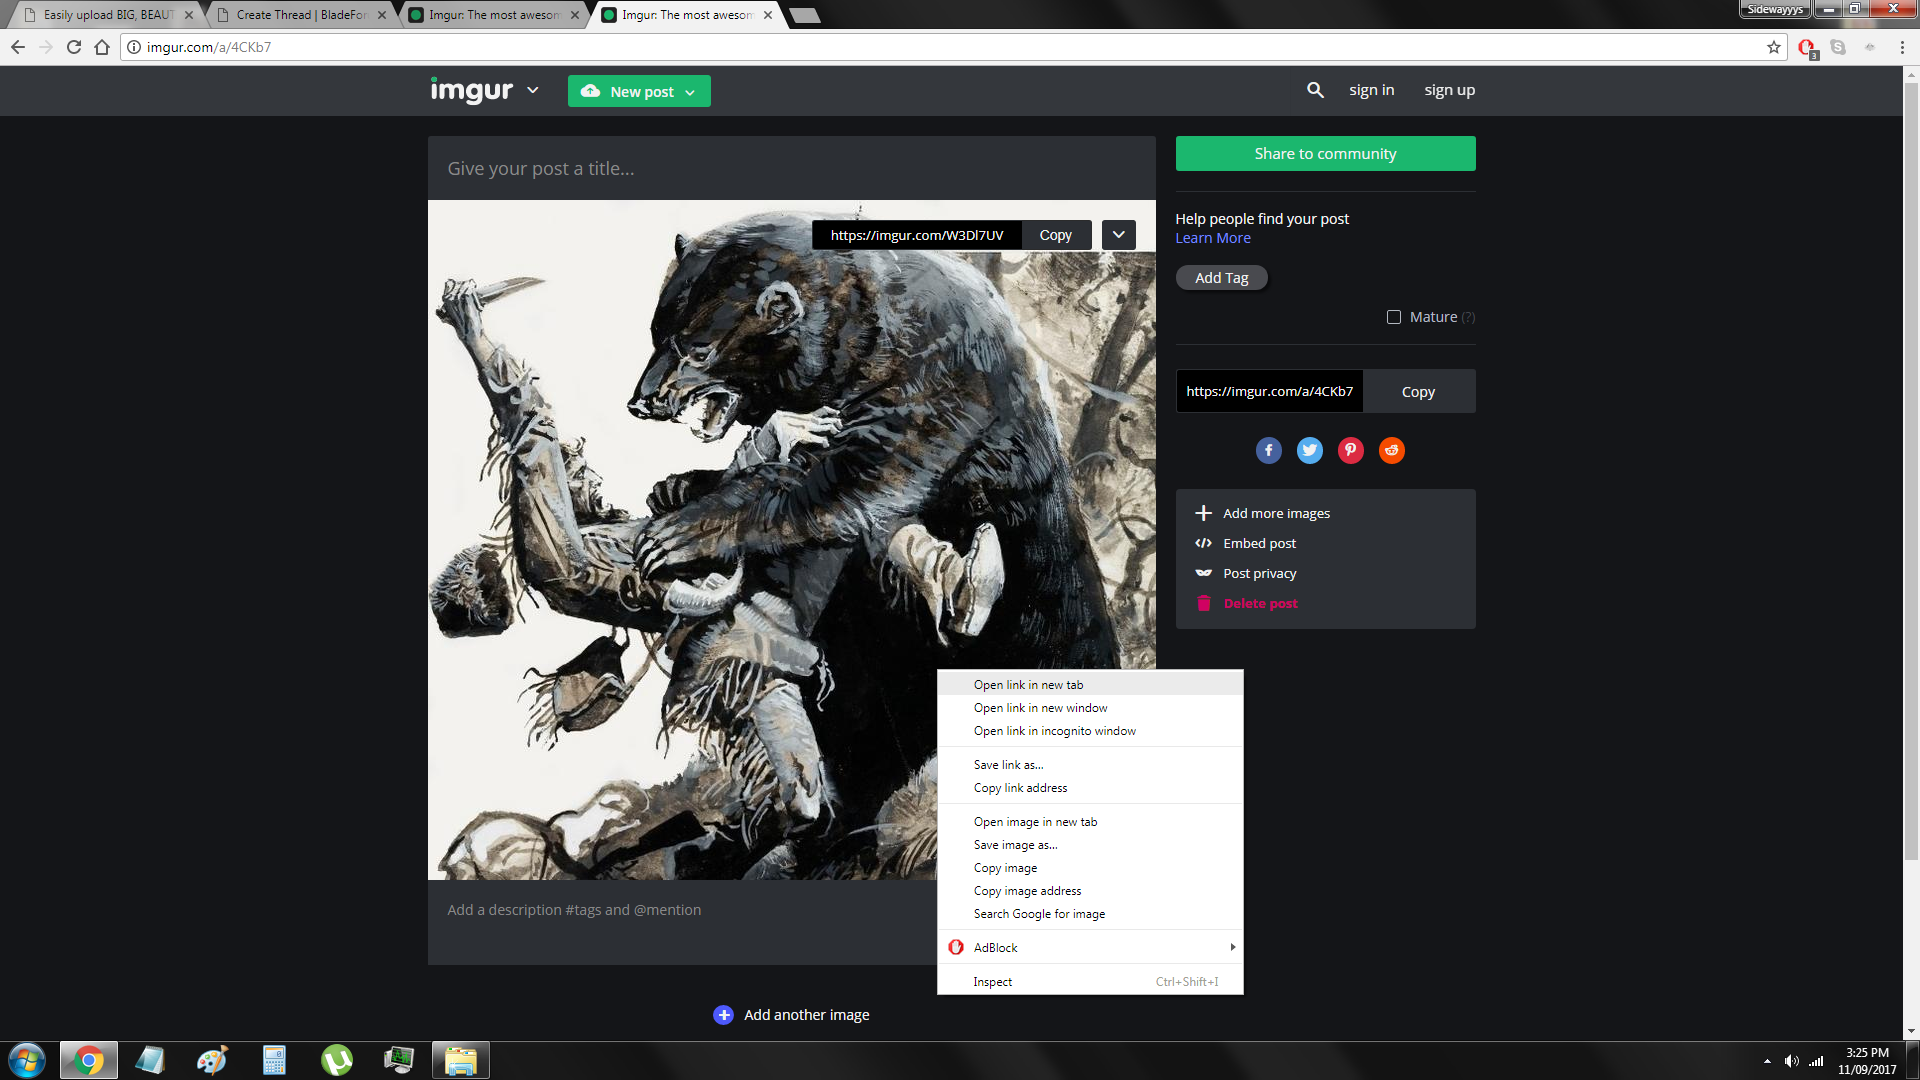Expand the New post dropdown arrow
This screenshot has height=1080, width=1920.
click(x=690, y=92)
